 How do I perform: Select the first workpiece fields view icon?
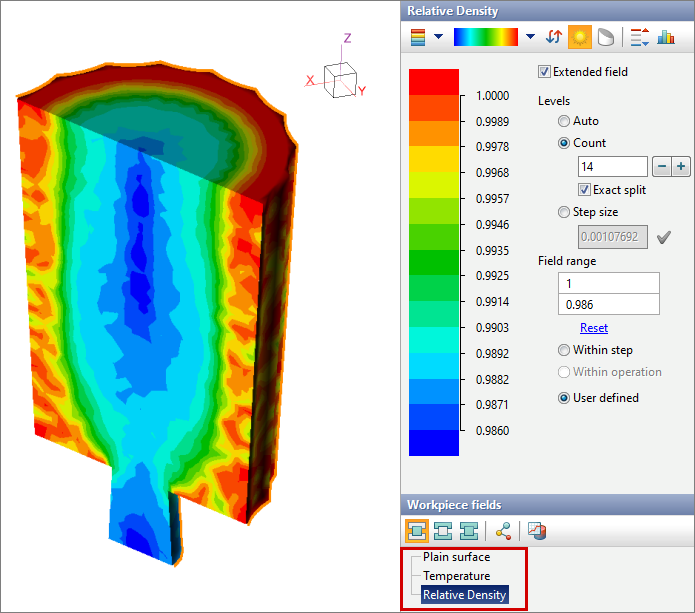click(417, 531)
